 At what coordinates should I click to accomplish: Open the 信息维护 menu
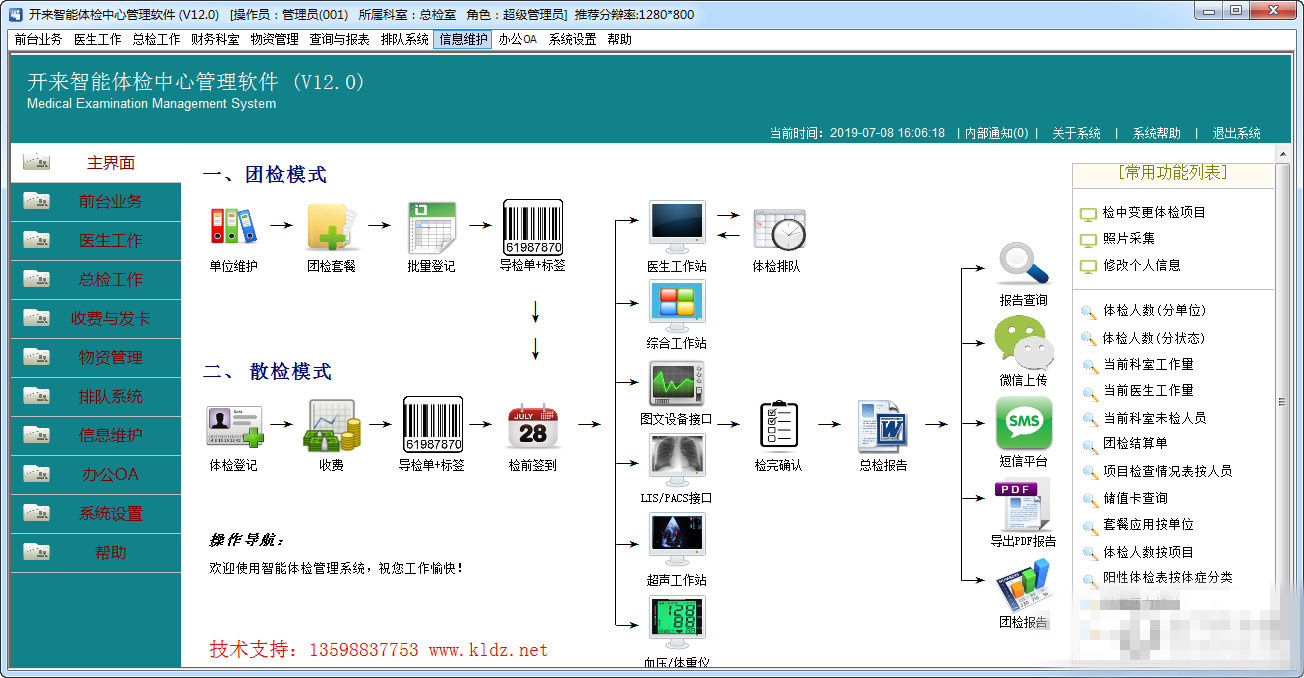click(463, 39)
